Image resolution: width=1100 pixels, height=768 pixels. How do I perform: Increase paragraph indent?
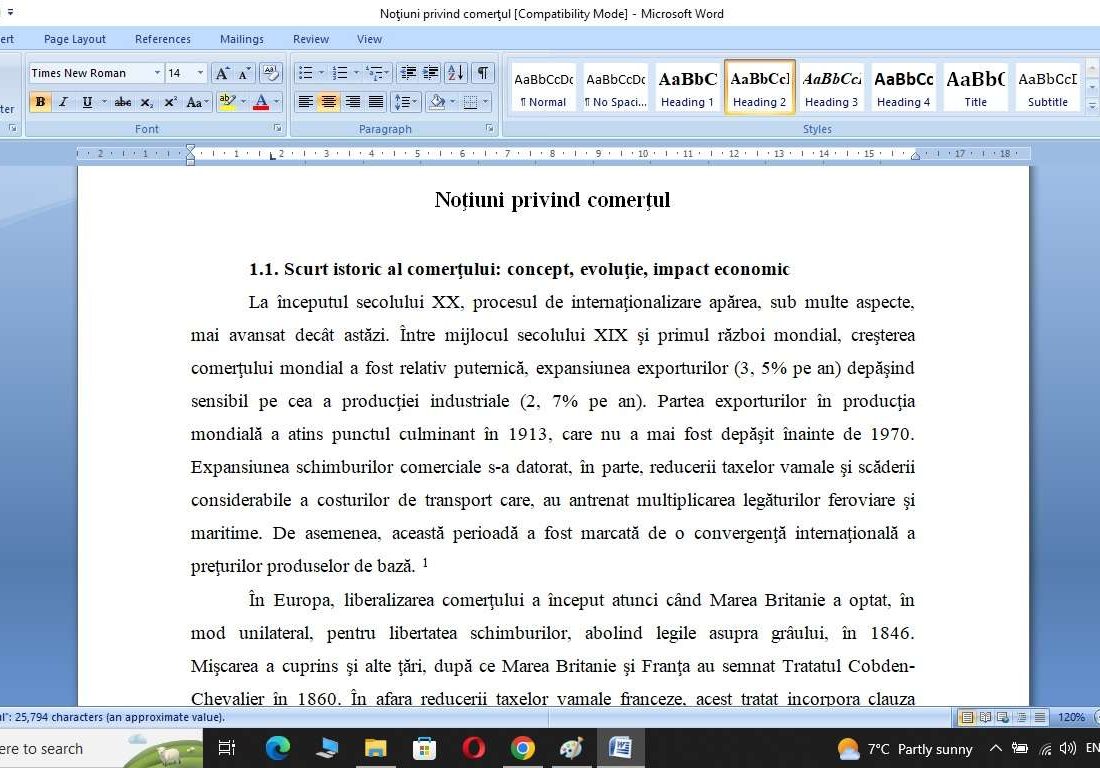point(430,72)
